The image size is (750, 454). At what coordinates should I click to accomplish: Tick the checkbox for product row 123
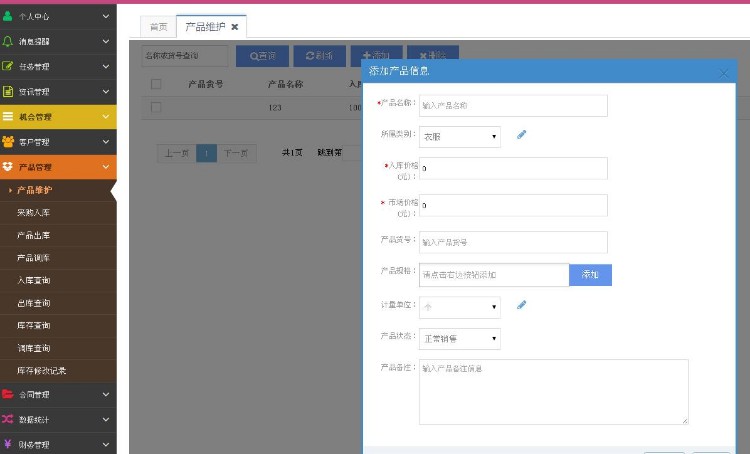pos(156,107)
